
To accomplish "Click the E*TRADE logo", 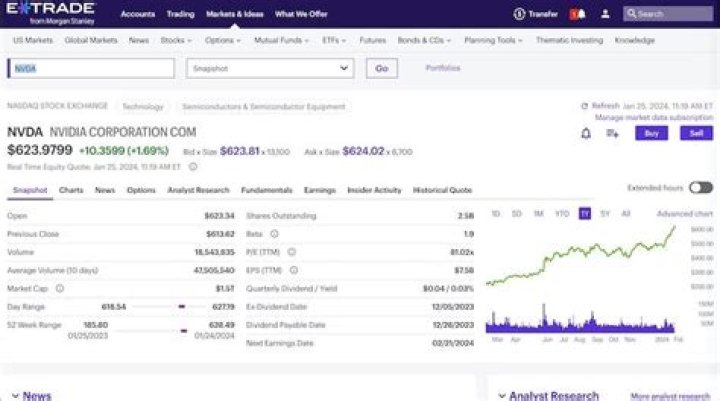I will click(50, 14).
